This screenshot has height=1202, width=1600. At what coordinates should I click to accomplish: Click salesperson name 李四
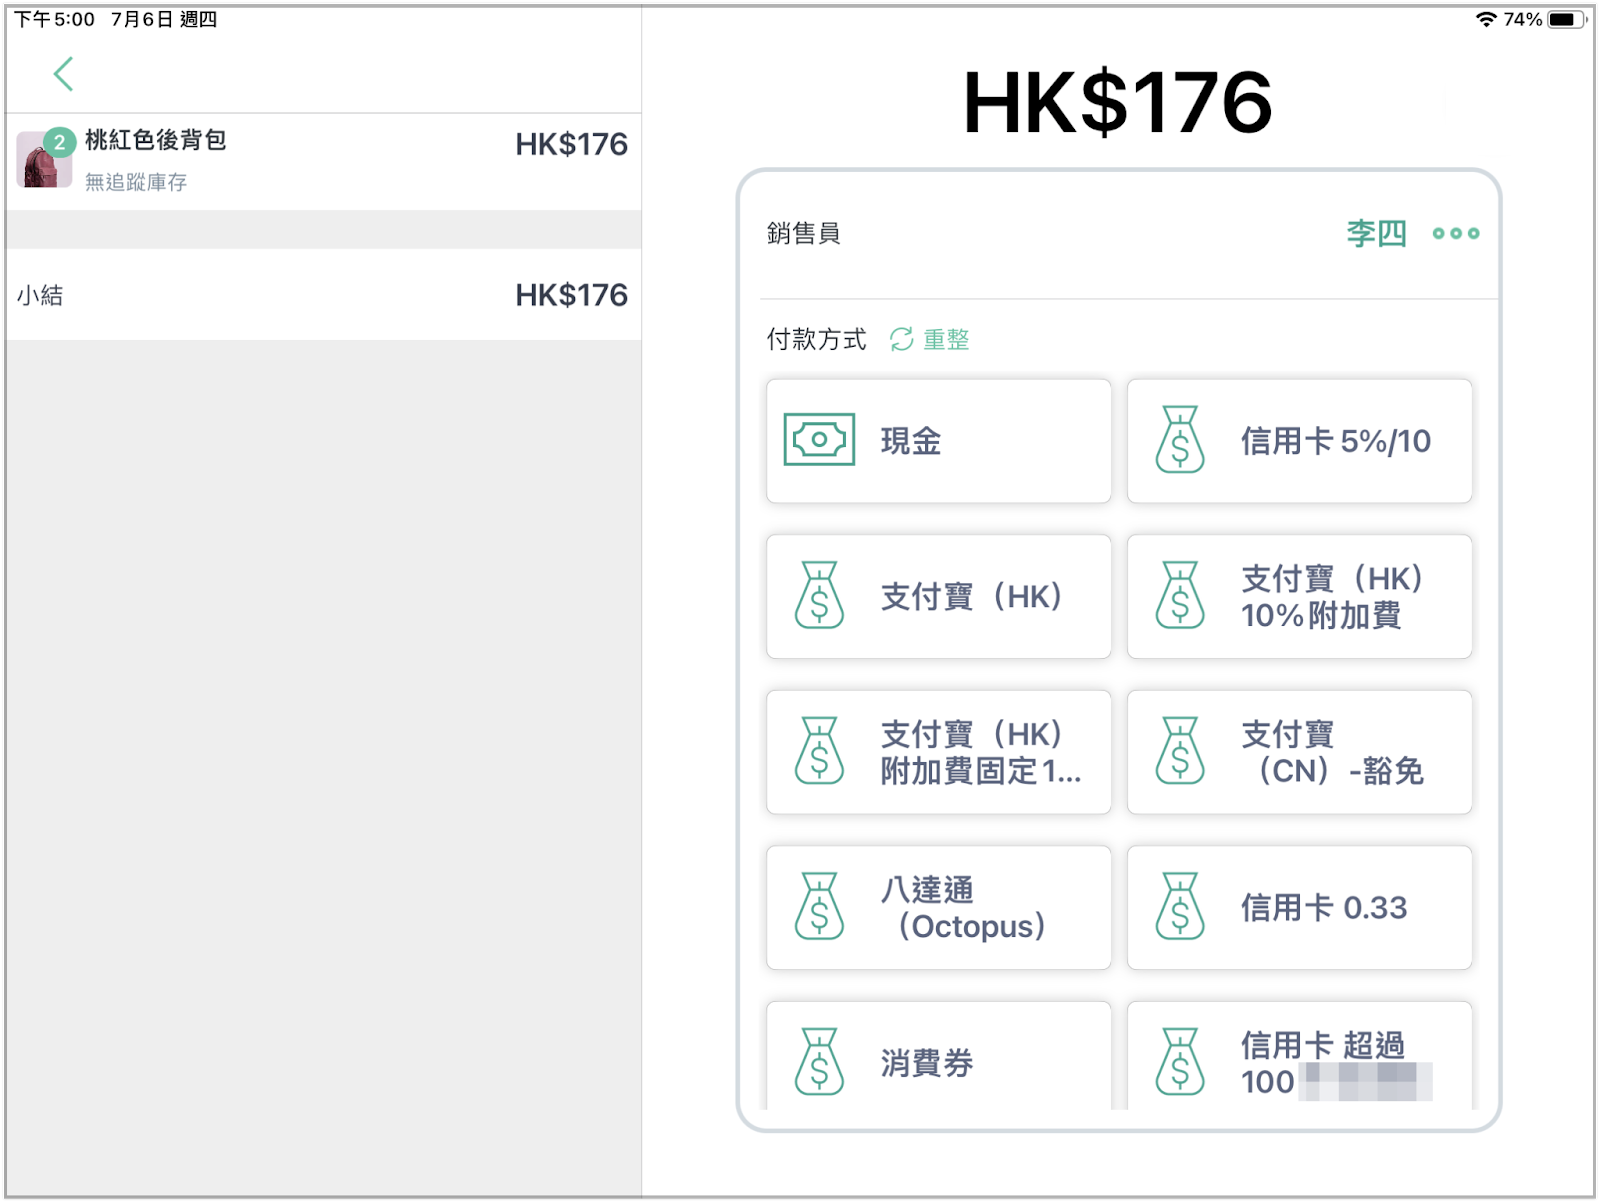(1376, 233)
